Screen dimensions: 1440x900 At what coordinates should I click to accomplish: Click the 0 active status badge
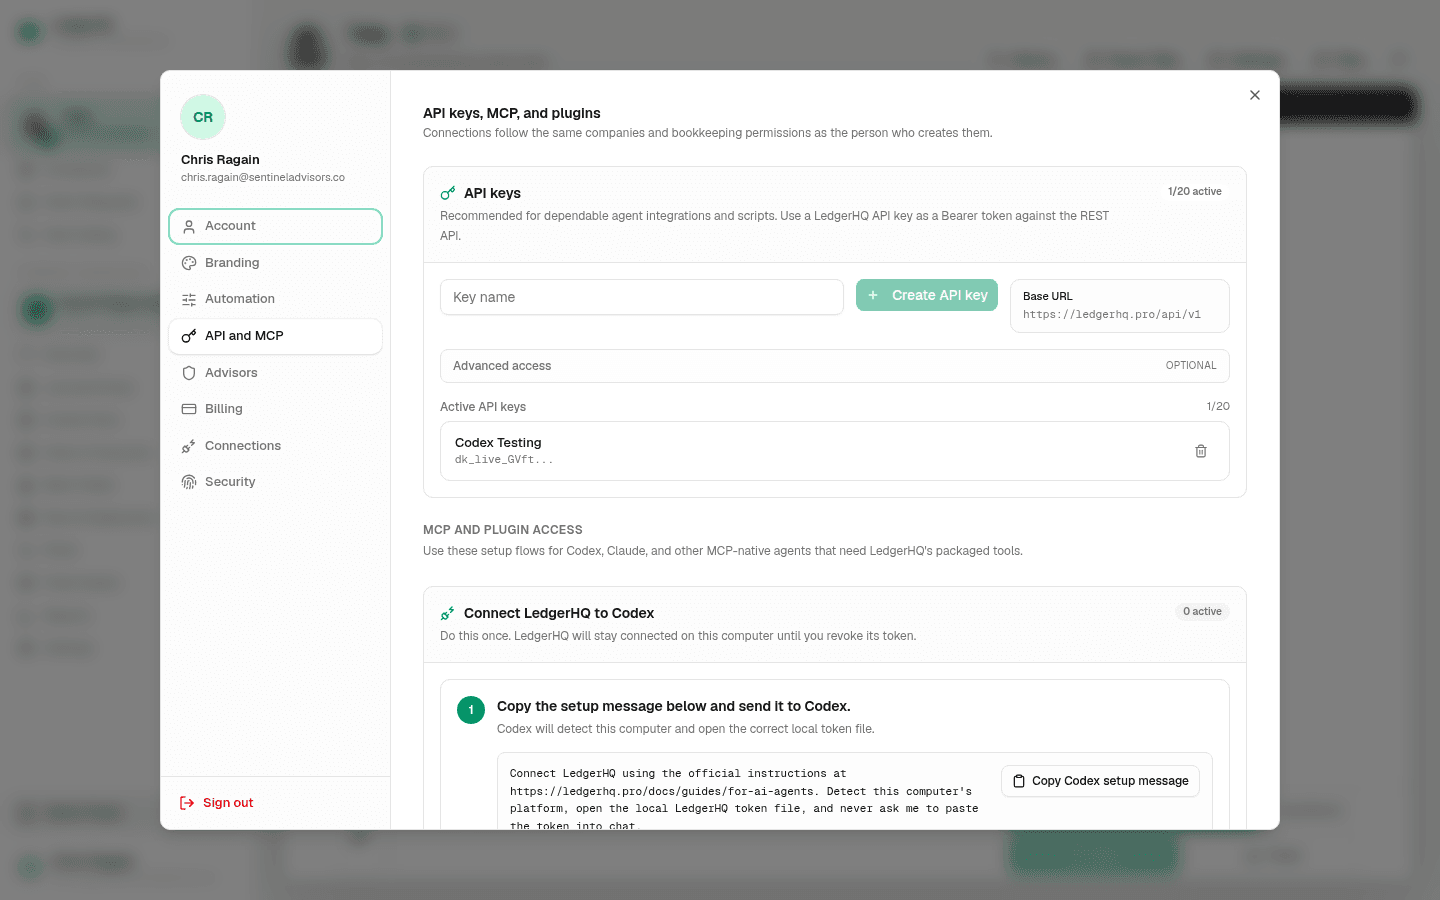[1202, 612]
